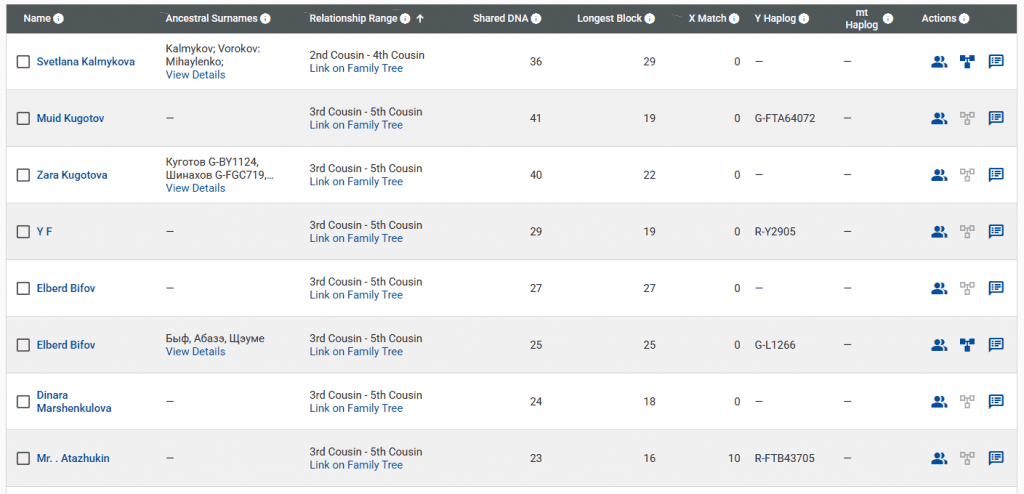Click Link on Family Tree for Y F
The height and width of the screenshot is (494, 1024).
[x=356, y=238]
